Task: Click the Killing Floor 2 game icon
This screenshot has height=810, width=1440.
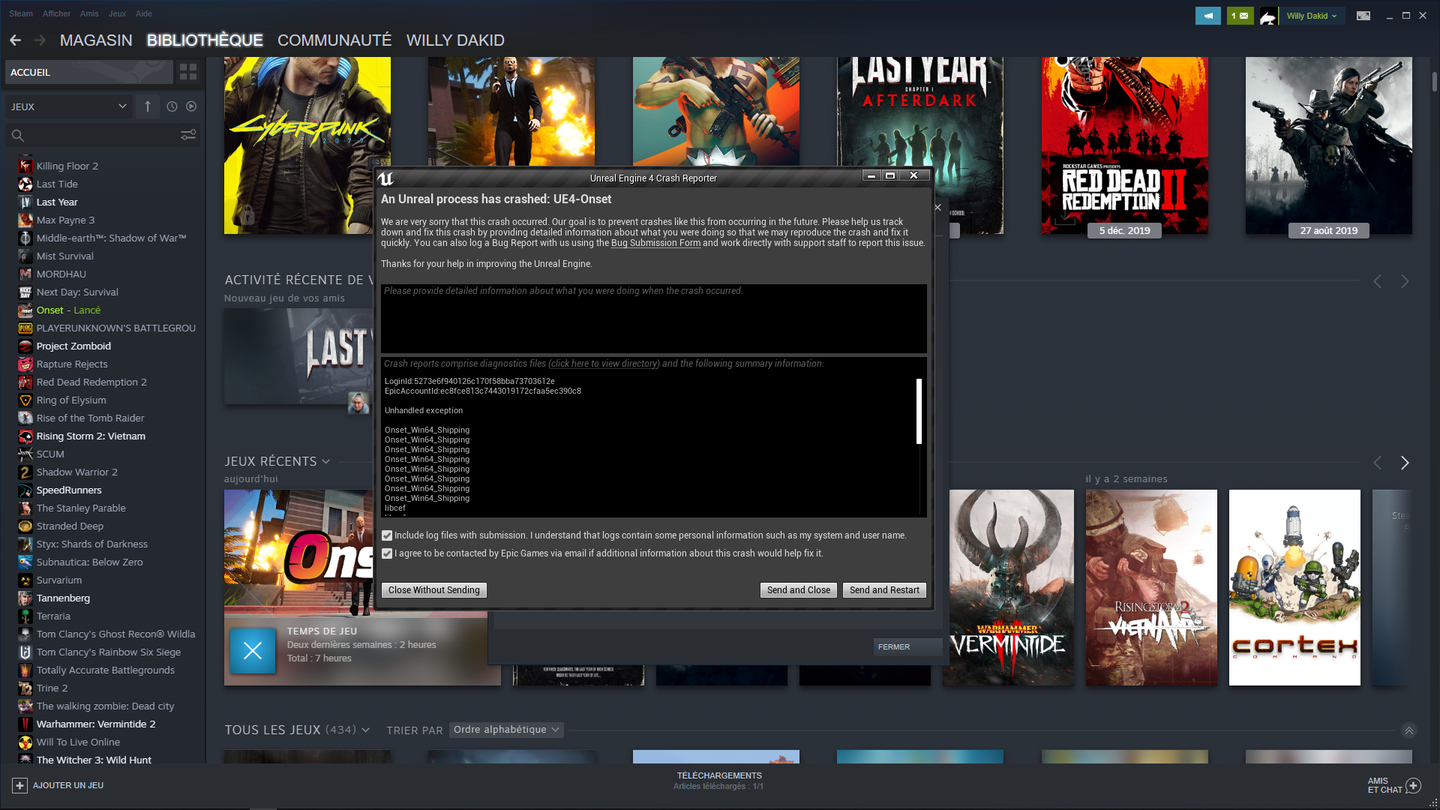Action: pyautogui.click(x=25, y=166)
